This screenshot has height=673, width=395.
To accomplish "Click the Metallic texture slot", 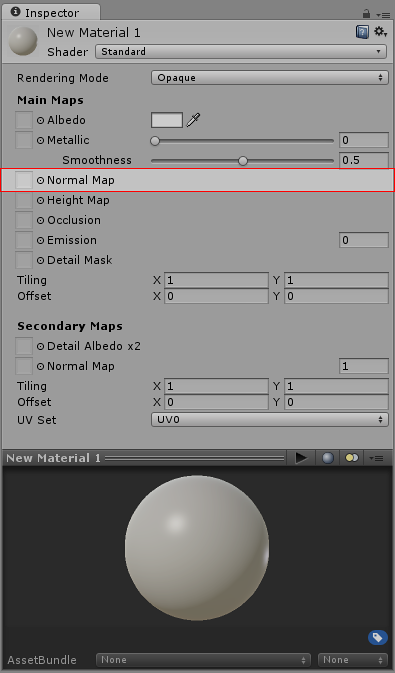I will [24, 140].
